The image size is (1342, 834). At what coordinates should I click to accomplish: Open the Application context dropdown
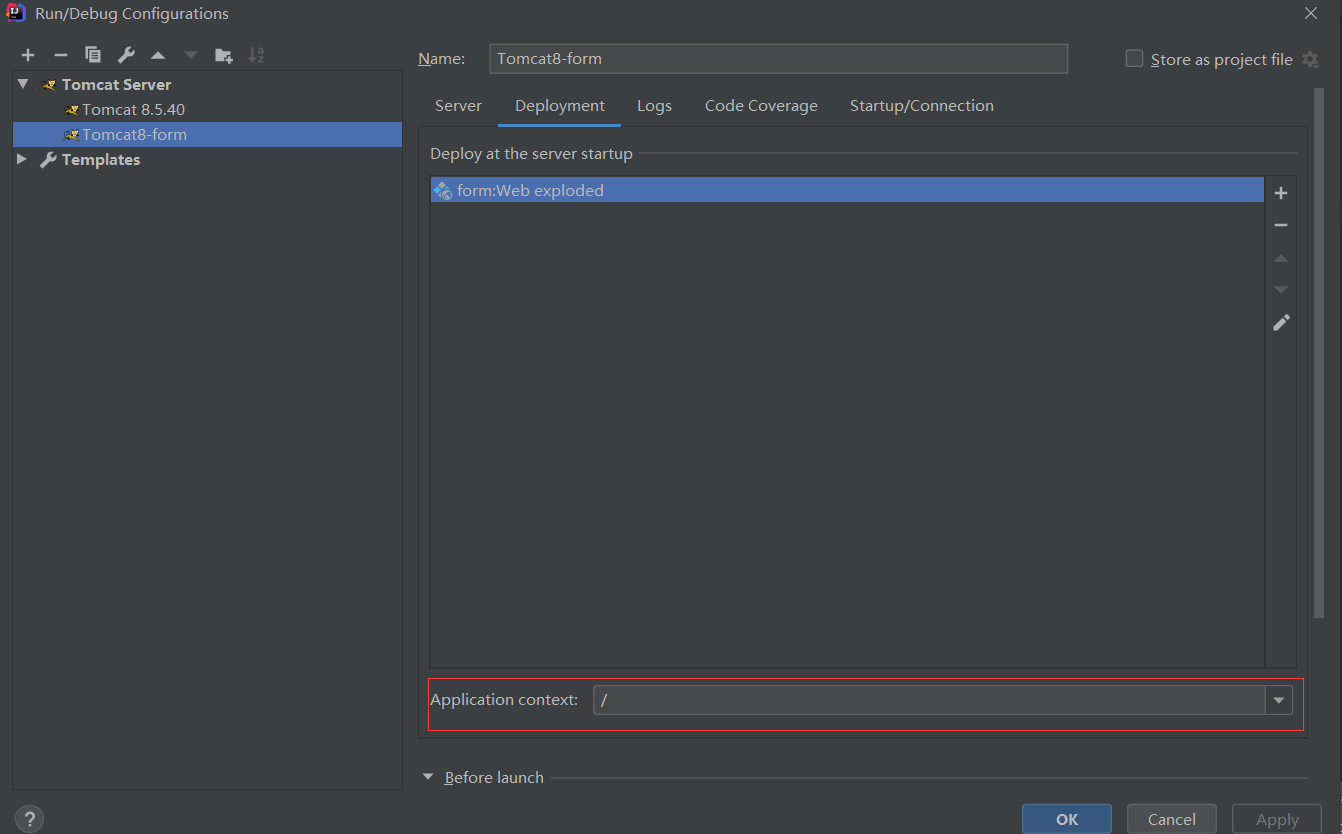pos(1279,700)
